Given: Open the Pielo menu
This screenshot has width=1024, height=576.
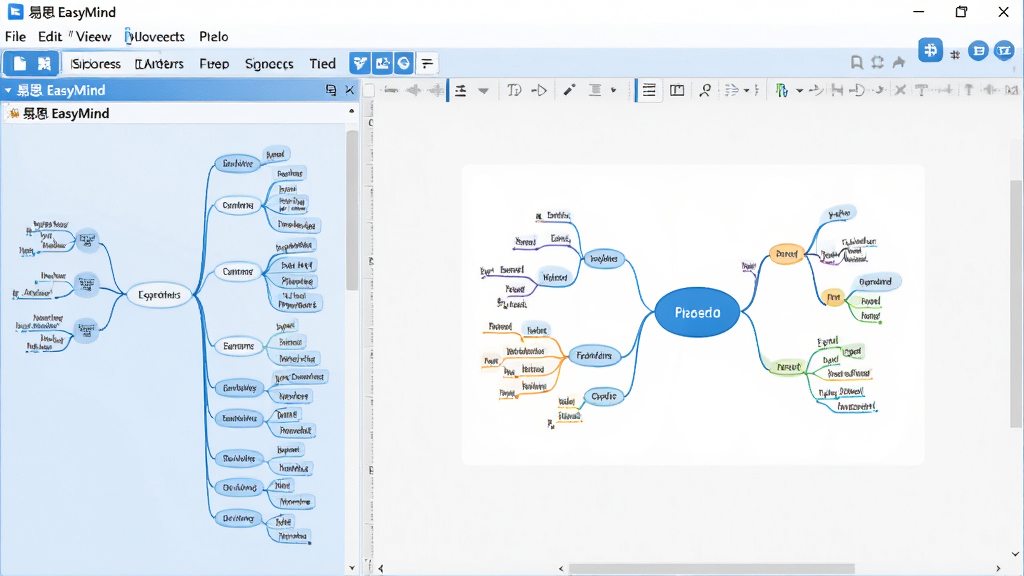Looking at the screenshot, I should pyautogui.click(x=214, y=37).
